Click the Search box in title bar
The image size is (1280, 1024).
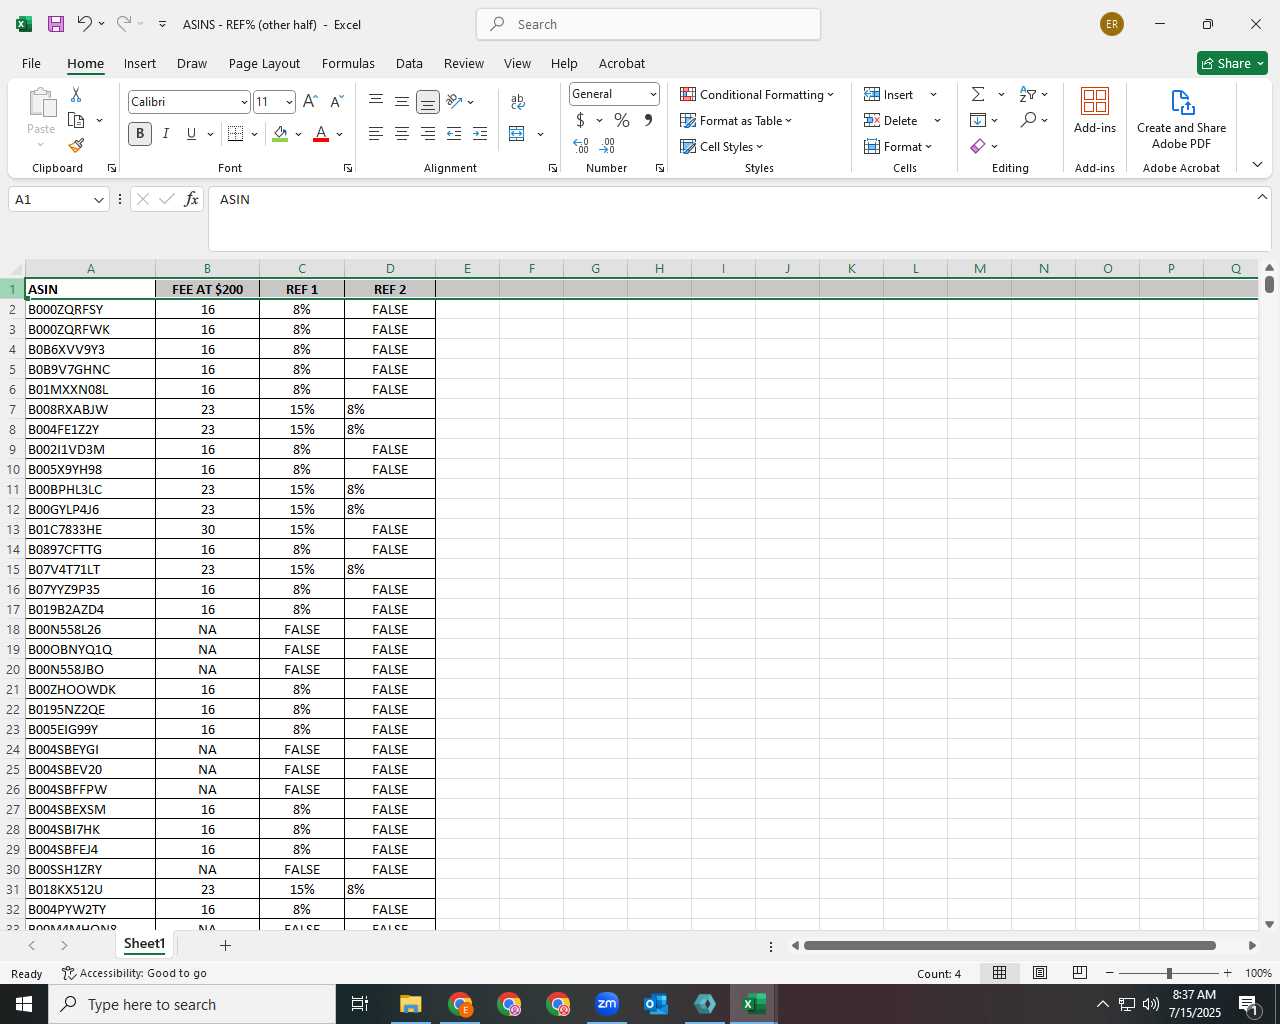click(x=648, y=24)
